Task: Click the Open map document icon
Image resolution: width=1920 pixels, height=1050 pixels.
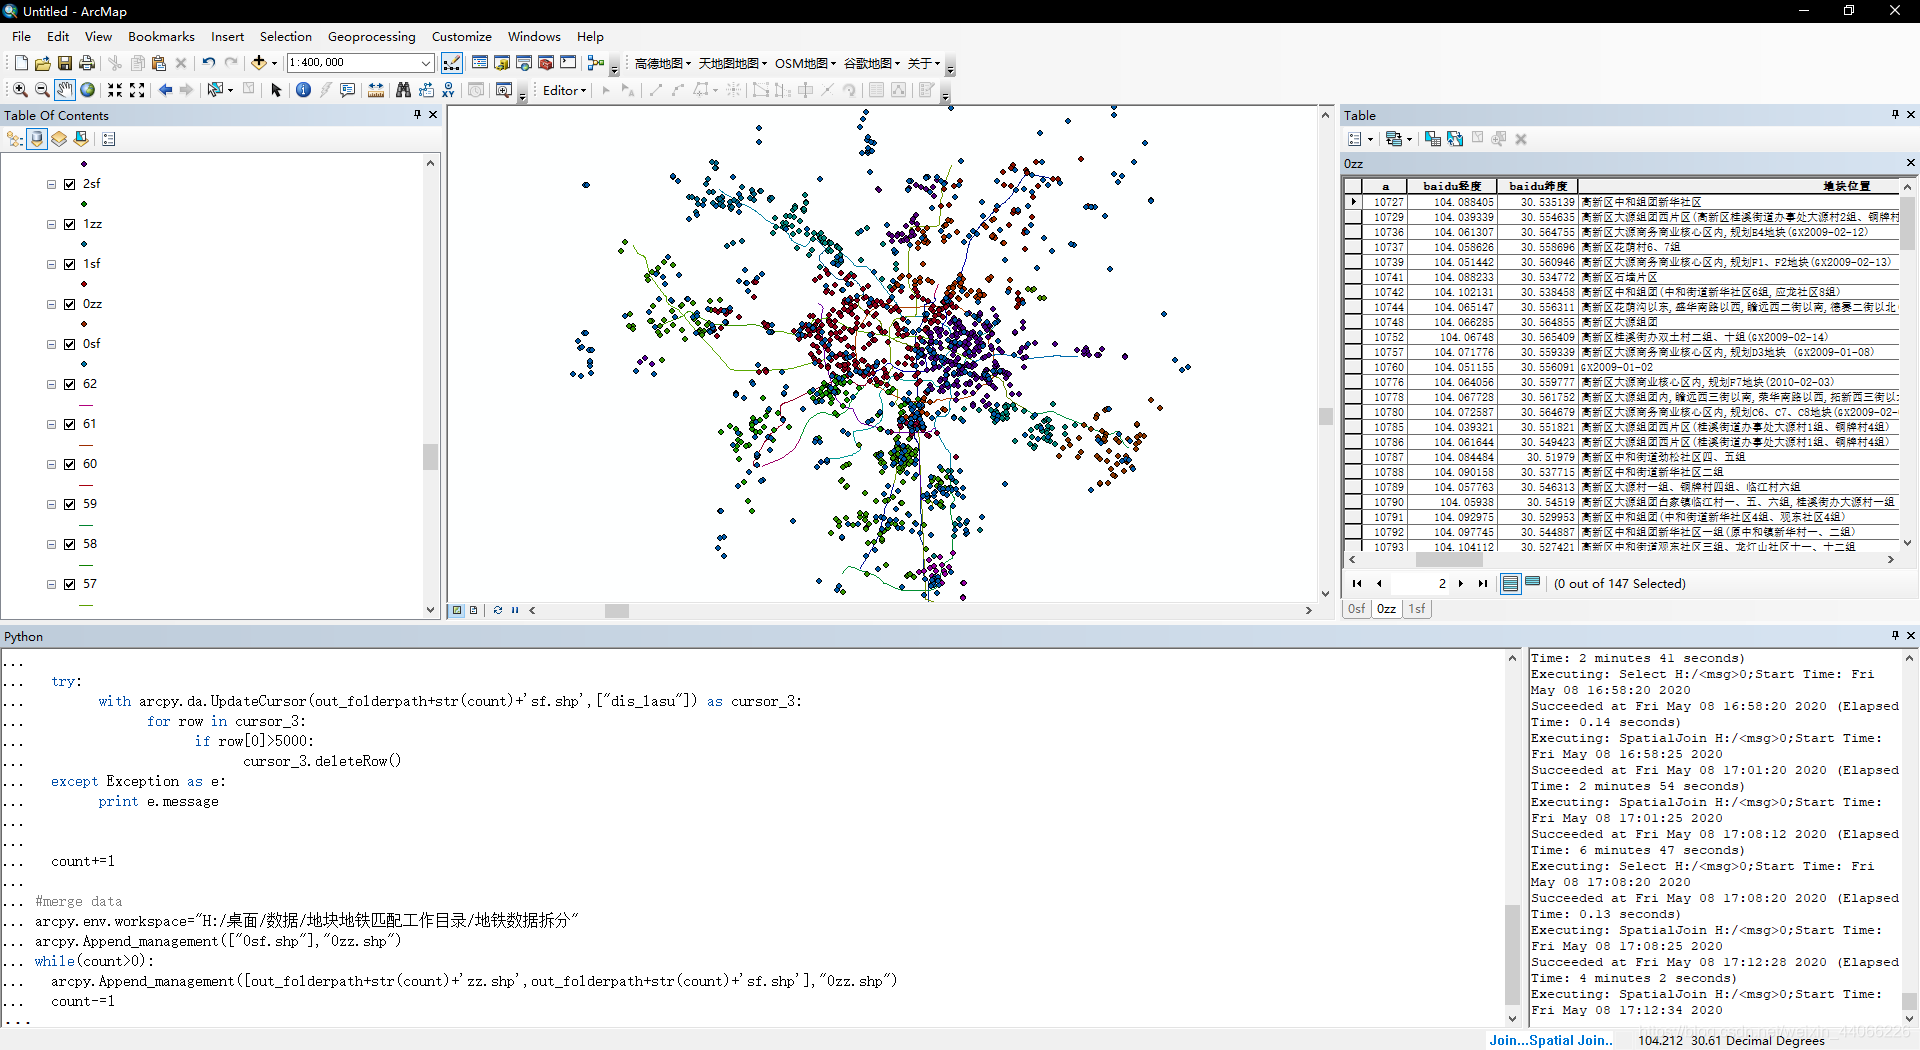Action: pyautogui.click(x=43, y=63)
